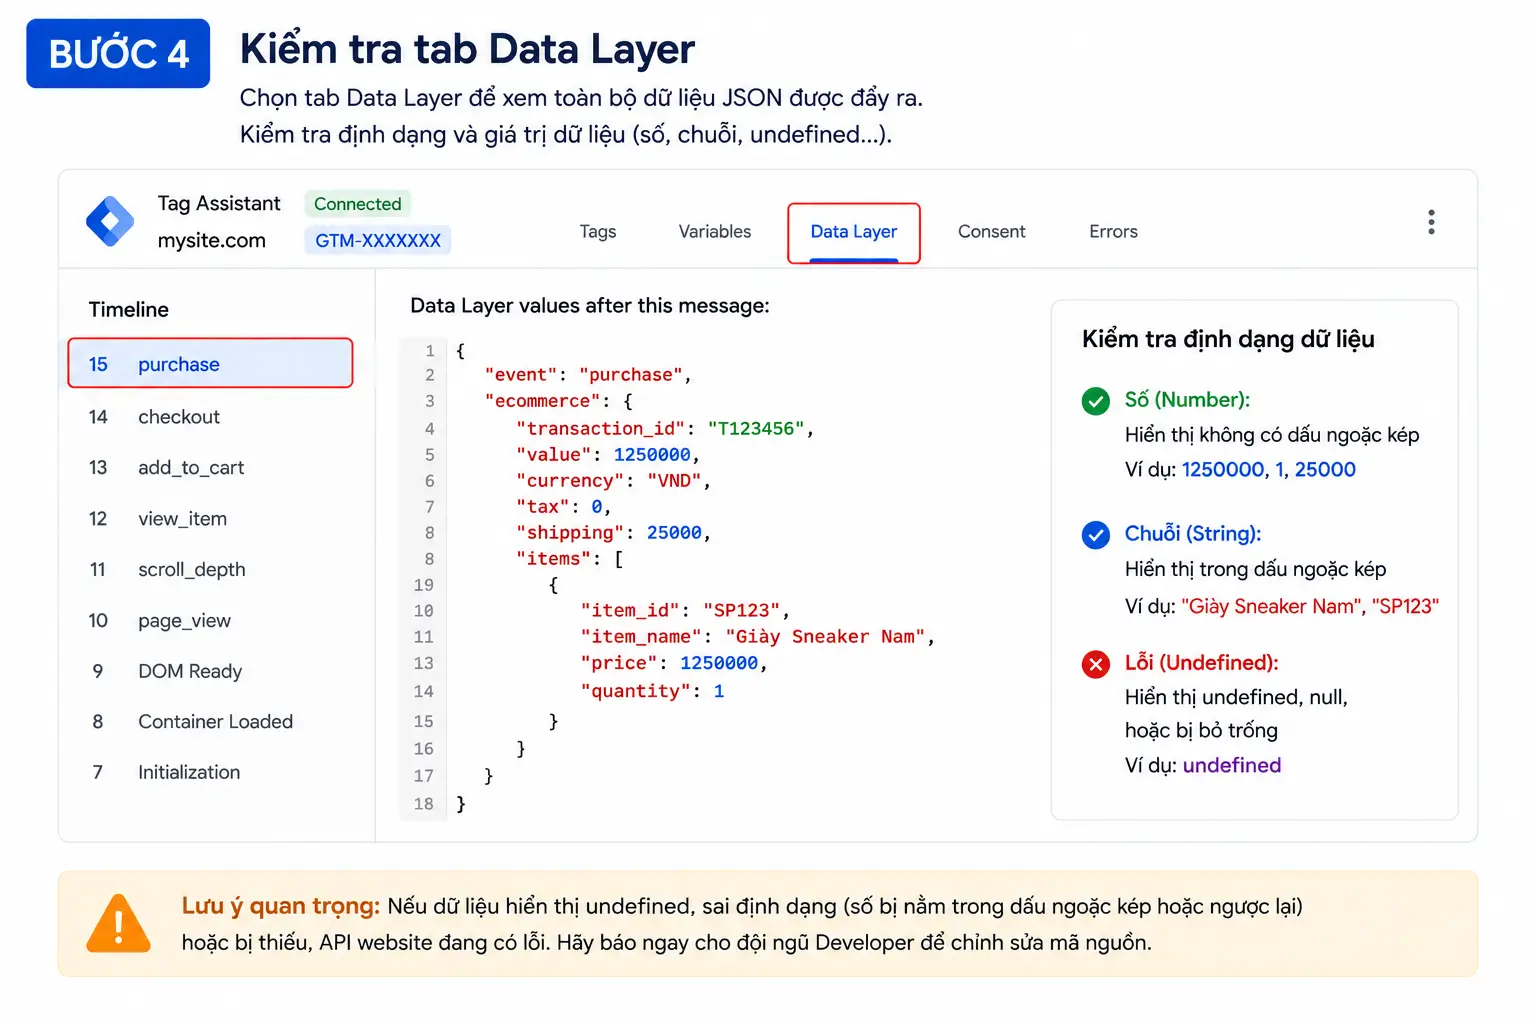Click the Timeline heading
This screenshot has height=1024, width=1536.
coord(129,310)
